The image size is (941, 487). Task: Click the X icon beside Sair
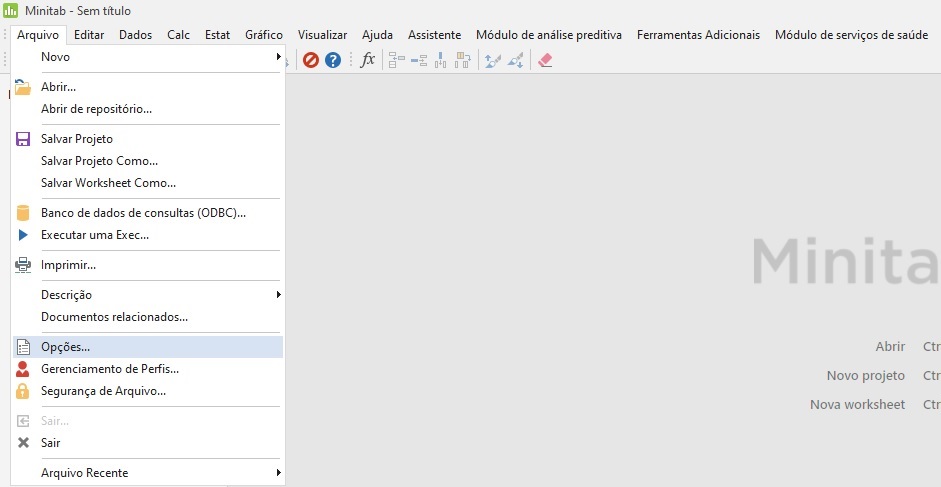point(23,443)
